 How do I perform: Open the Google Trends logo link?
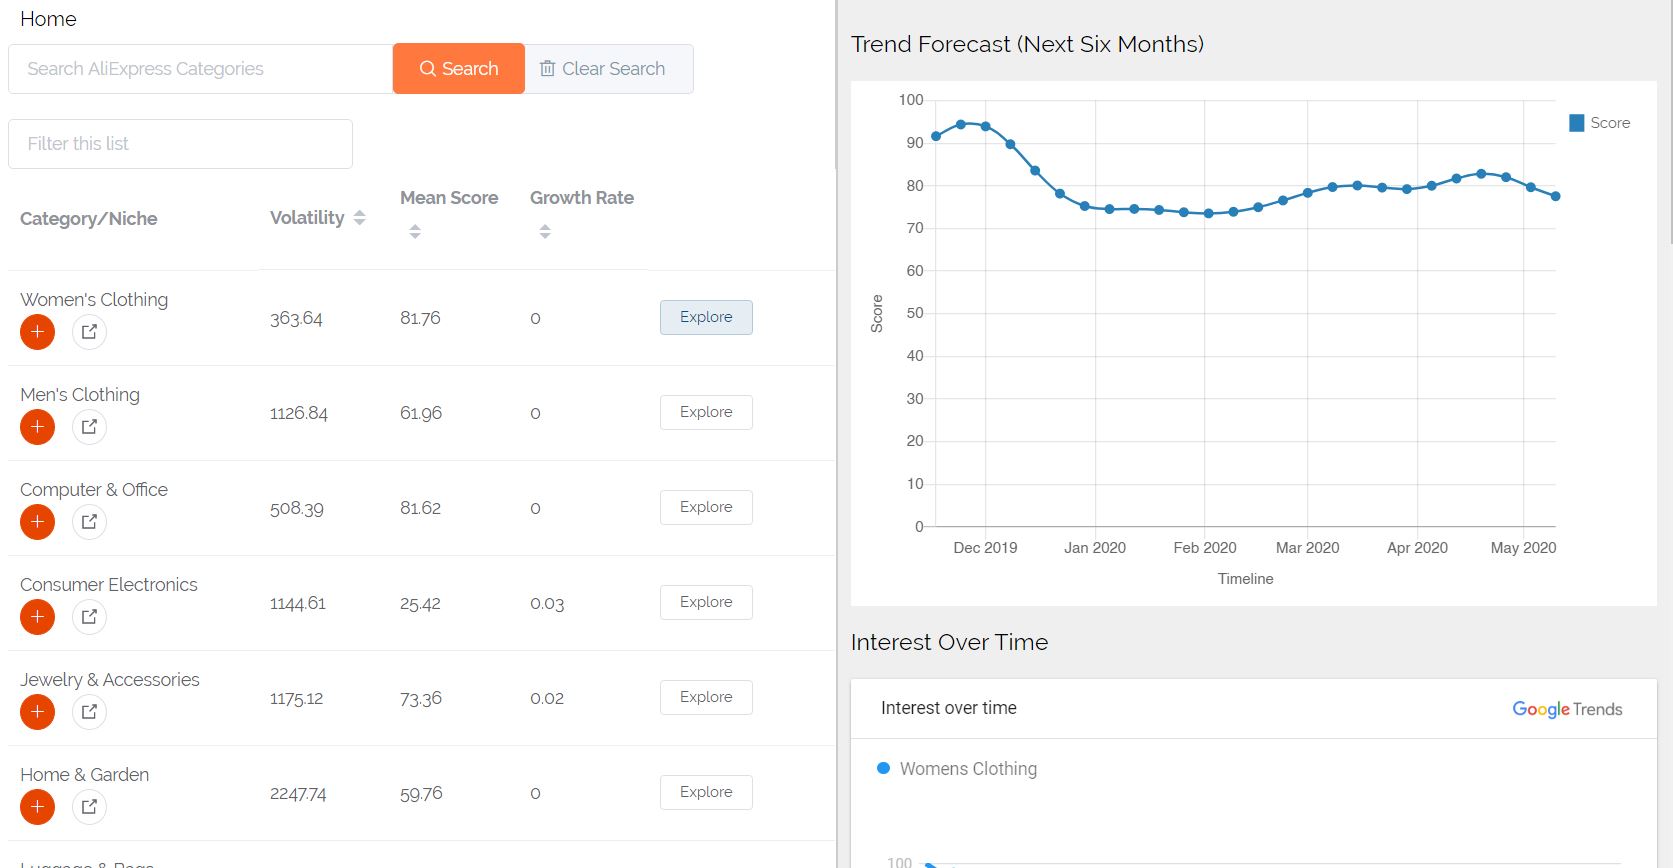click(1567, 709)
